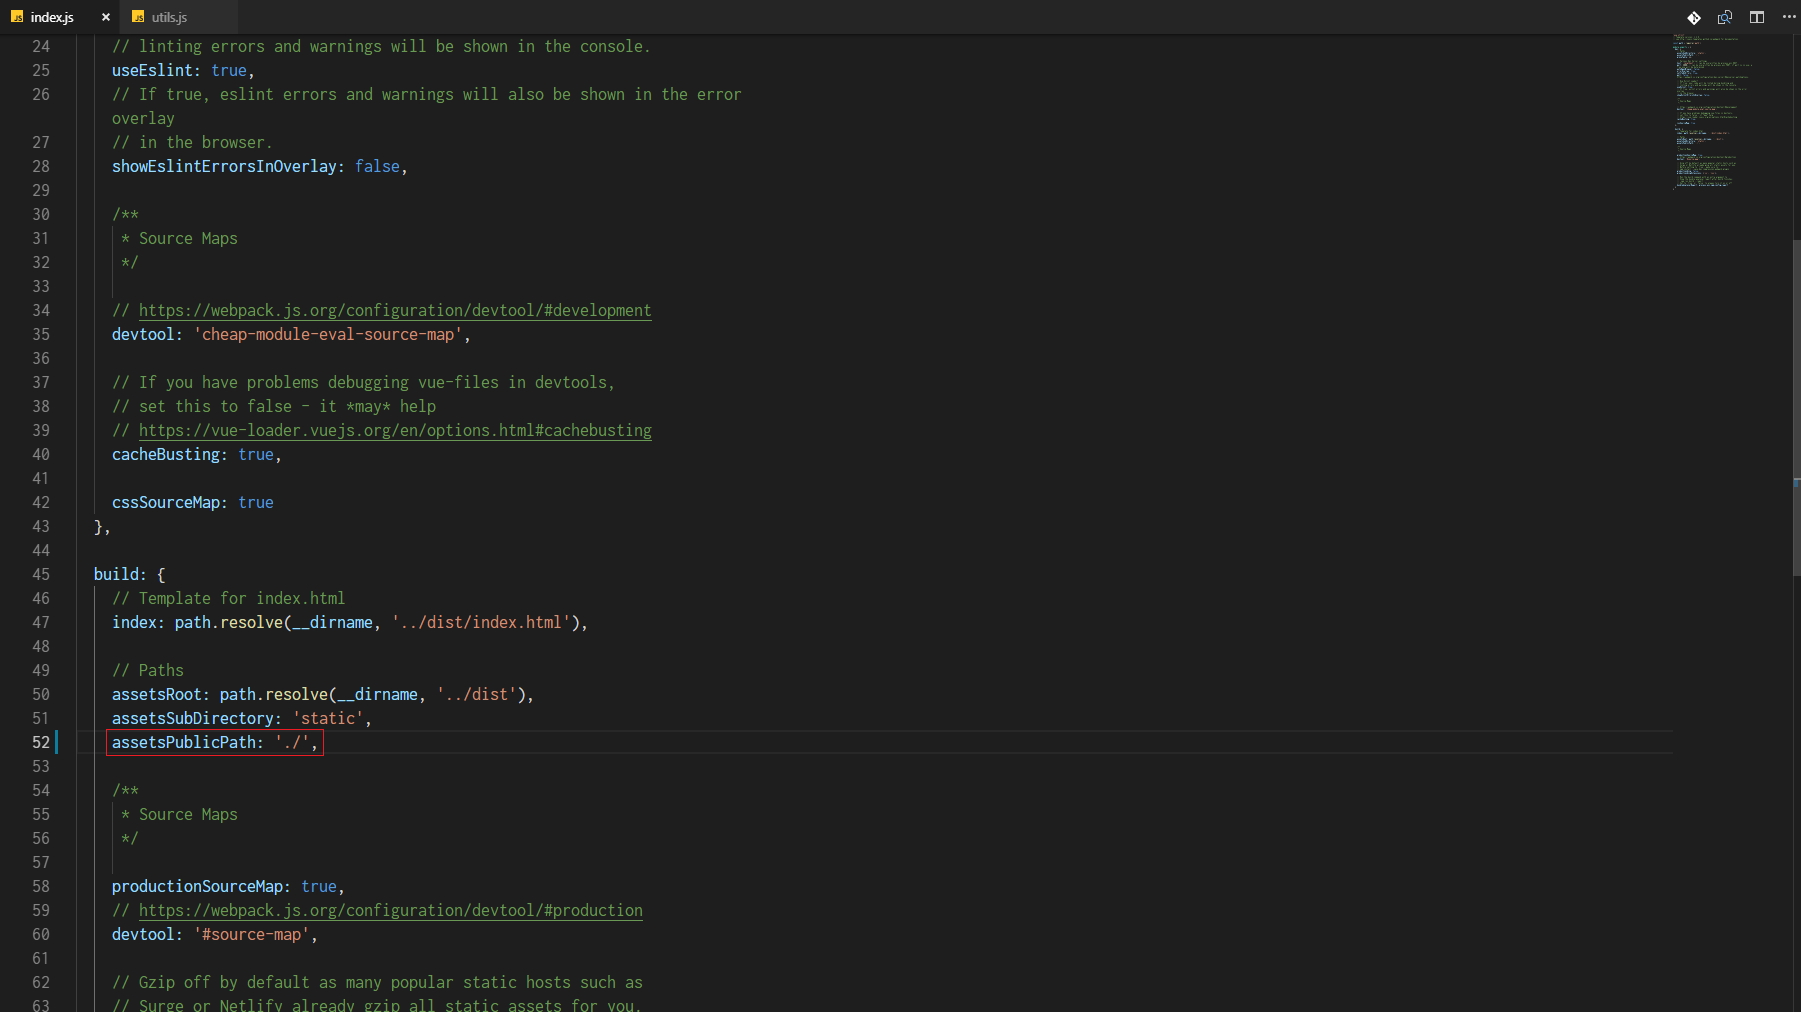Click the showEslintErrorsInOverlay false value
Viewport: 1801px width, 1012px height.
tap(377, 166)
